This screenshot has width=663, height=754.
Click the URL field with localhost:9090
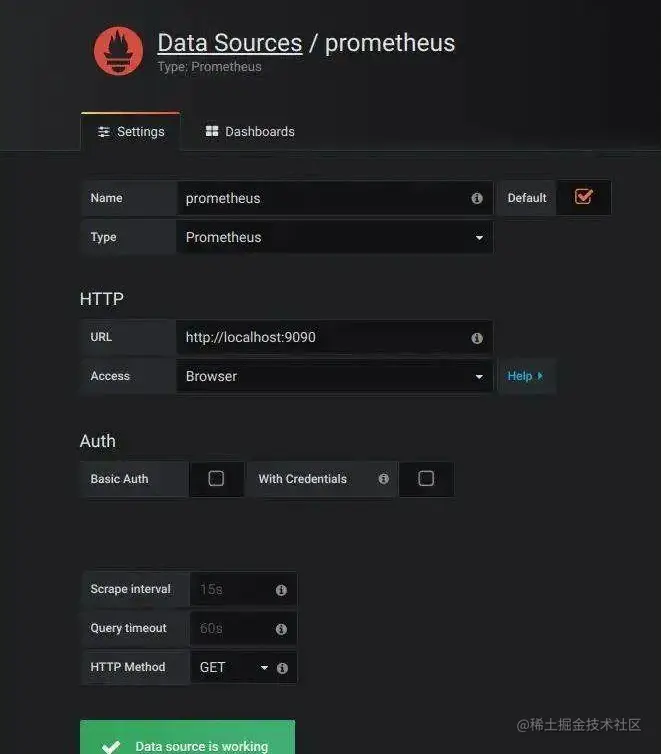[x=334, y=338]
